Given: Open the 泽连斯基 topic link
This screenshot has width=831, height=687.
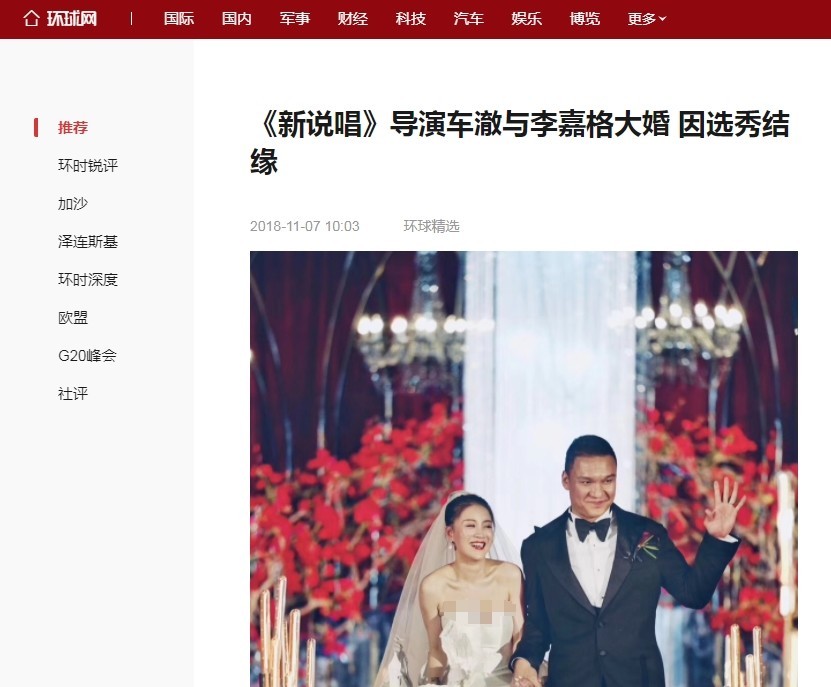Looking at the screenshot, I should [88, 242].
